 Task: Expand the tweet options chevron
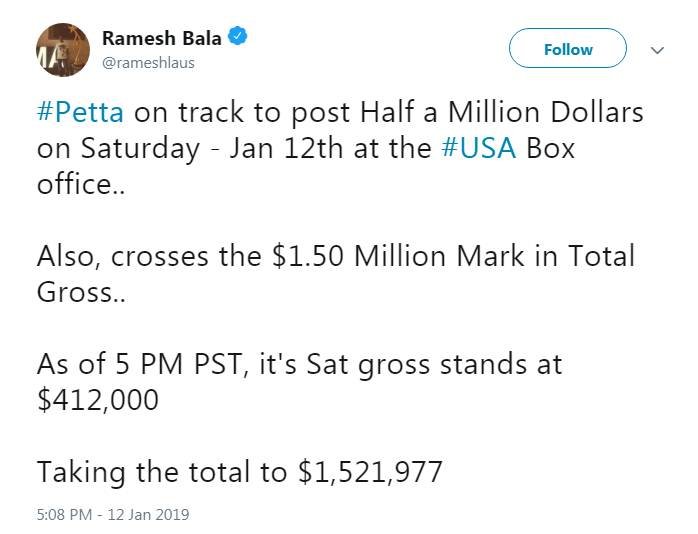tap(657, 50)
